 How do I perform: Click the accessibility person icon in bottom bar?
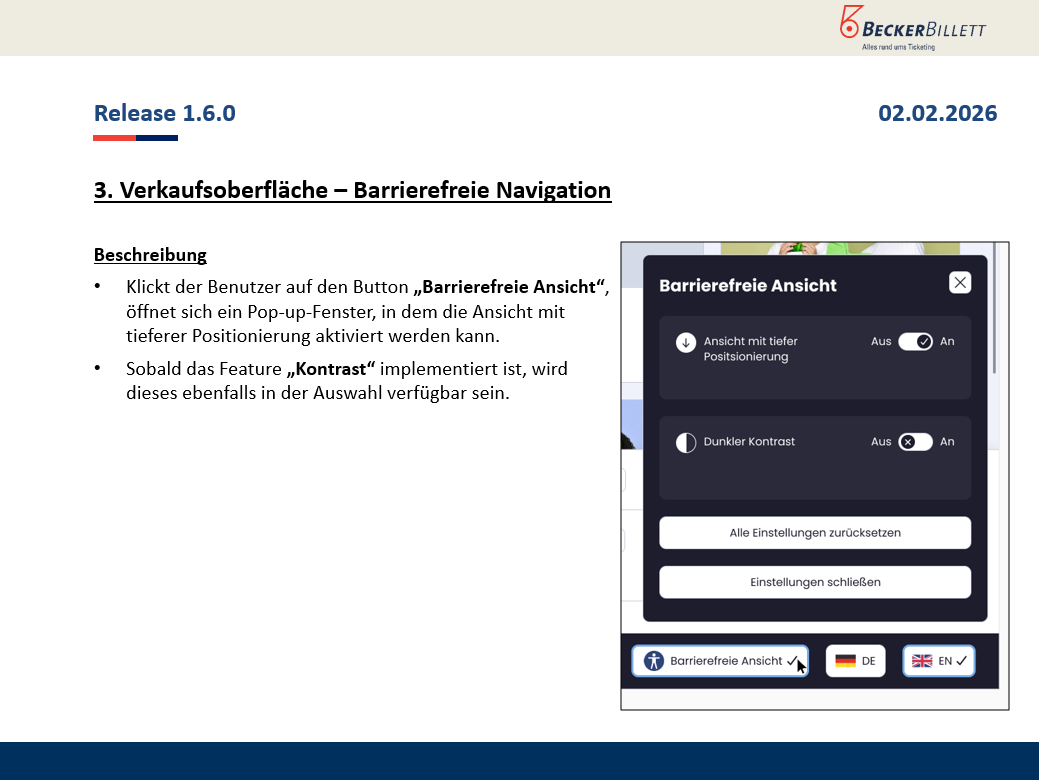[654, 661]
